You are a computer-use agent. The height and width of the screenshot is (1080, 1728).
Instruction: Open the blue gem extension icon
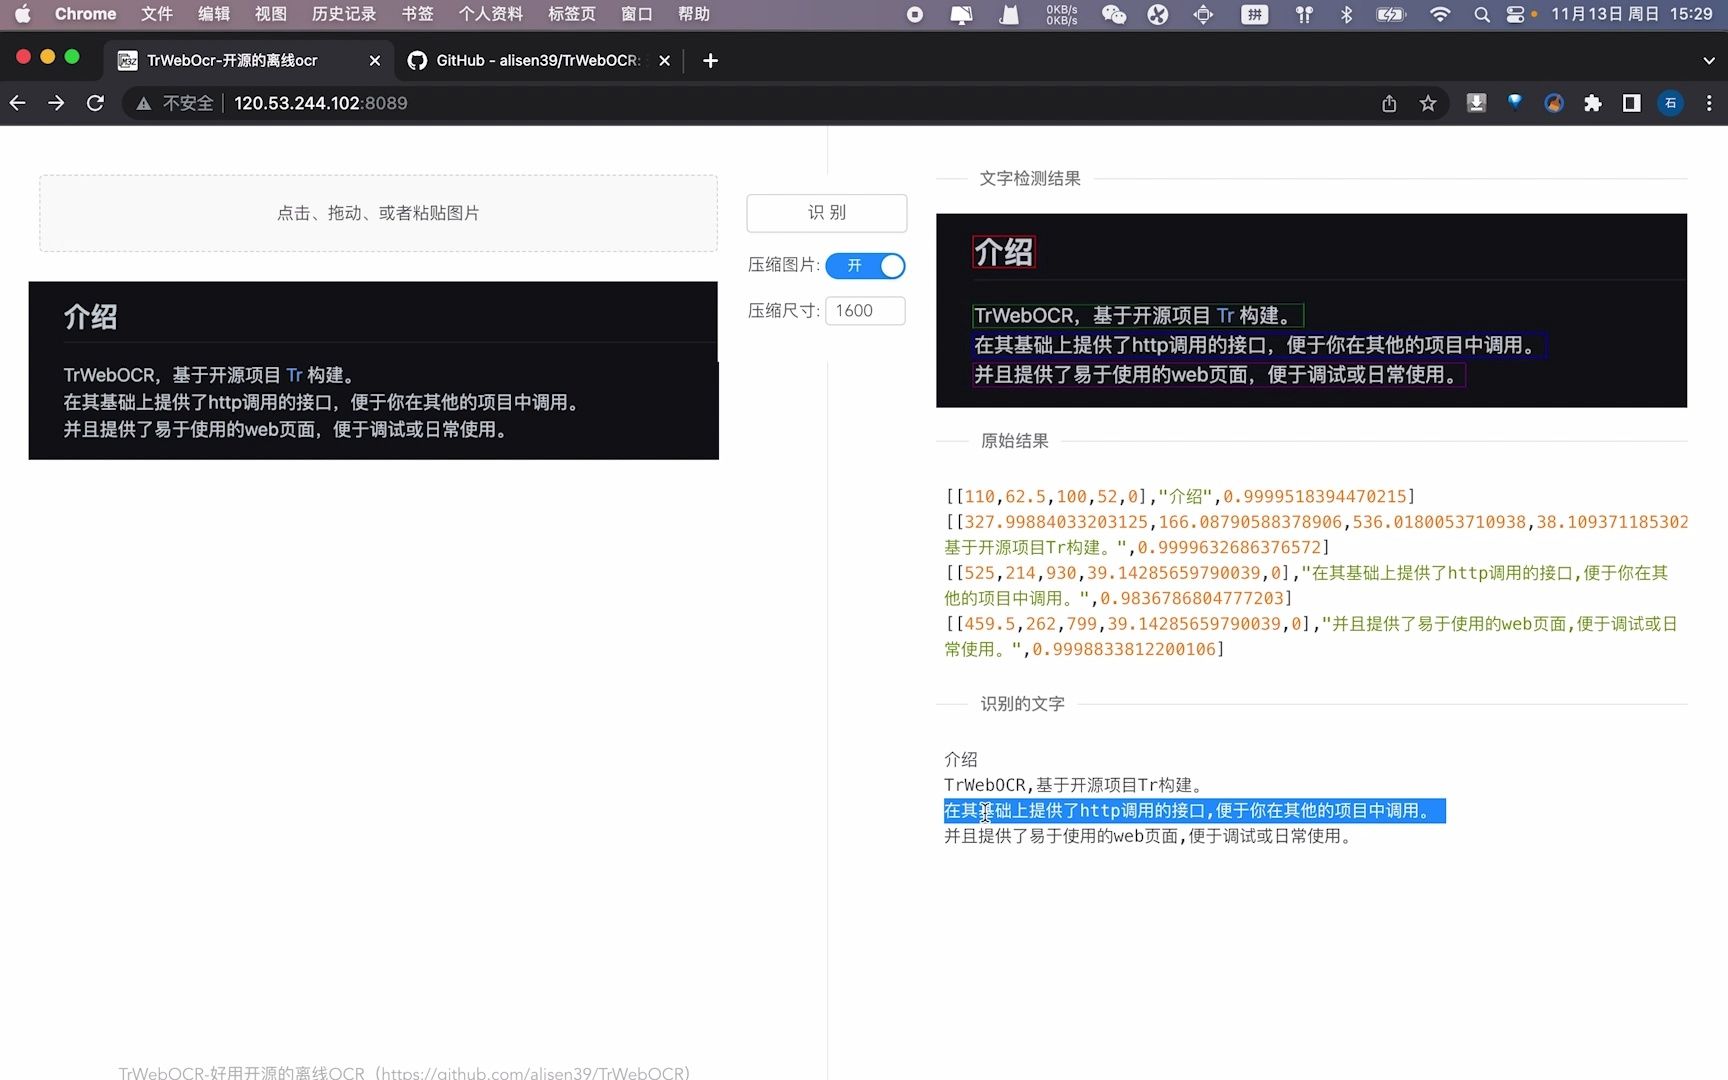[x=1515, y=103]
